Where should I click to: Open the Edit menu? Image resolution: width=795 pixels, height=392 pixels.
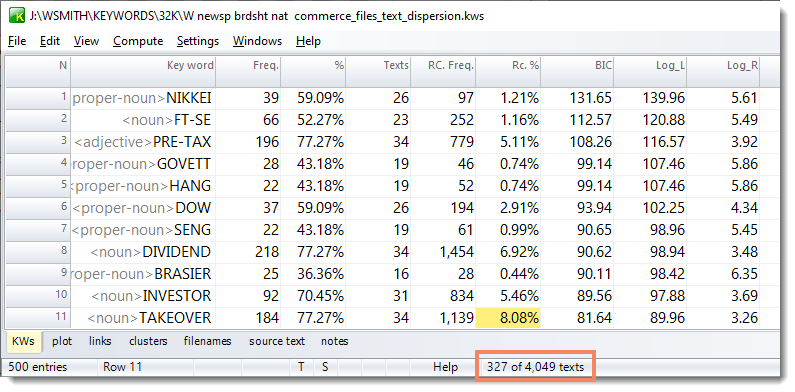(x=50, y=41)
